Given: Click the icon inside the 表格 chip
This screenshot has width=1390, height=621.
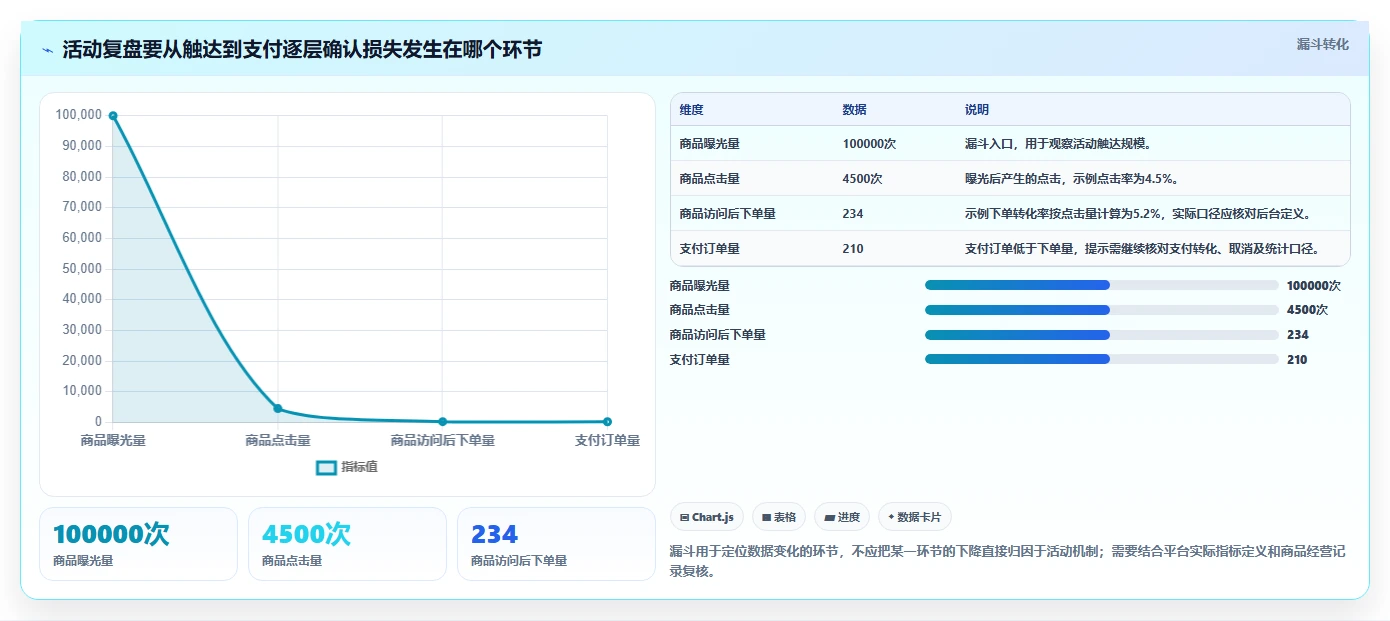Looking at the screenshot, I should [766, 517].
